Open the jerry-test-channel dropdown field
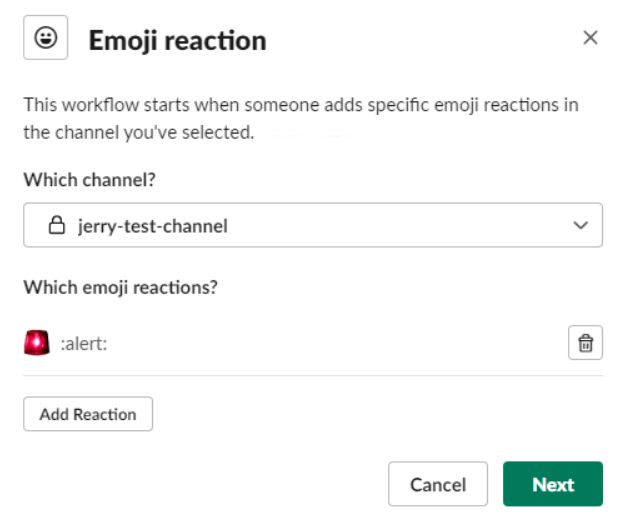Viewport: 628px width, 527px height. 313,225
